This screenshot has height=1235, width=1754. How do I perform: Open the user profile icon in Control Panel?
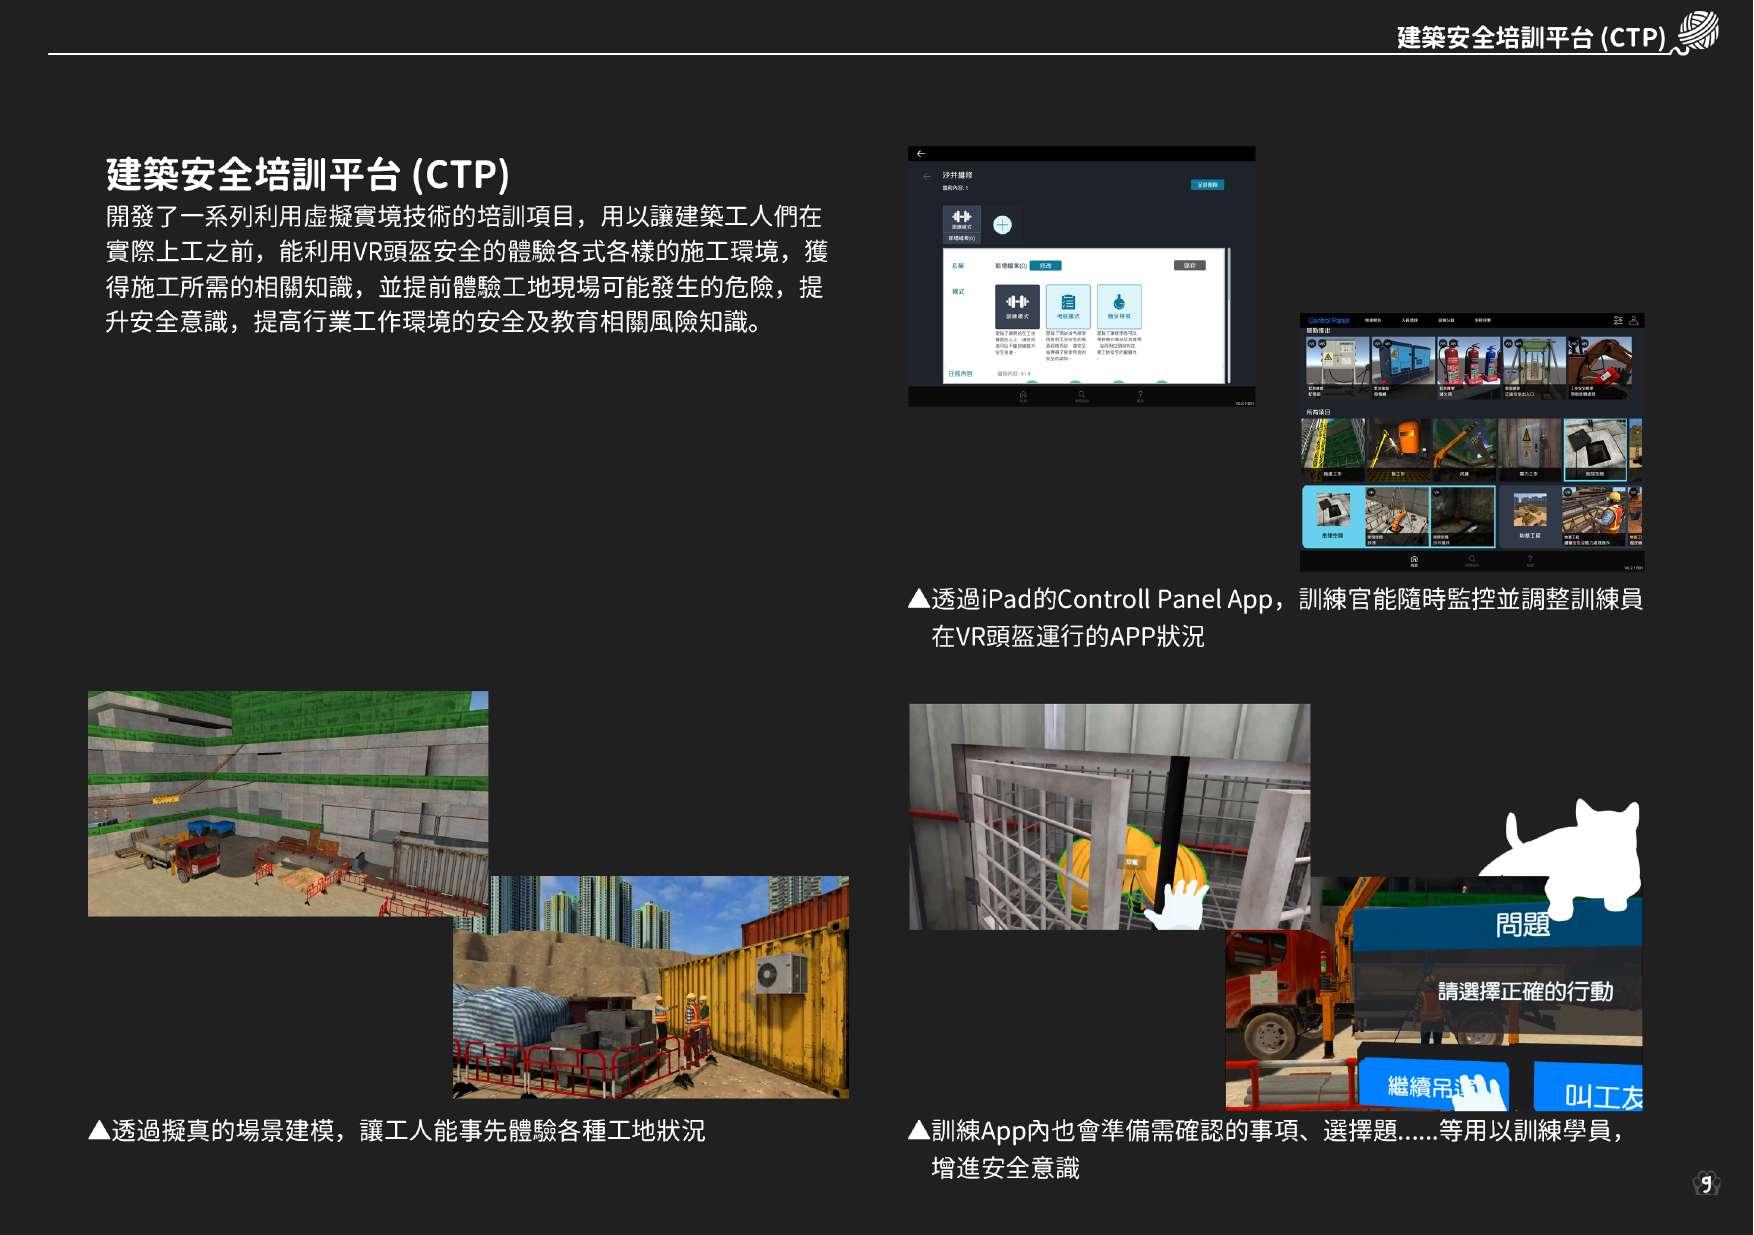click(x=1634, y=320)
